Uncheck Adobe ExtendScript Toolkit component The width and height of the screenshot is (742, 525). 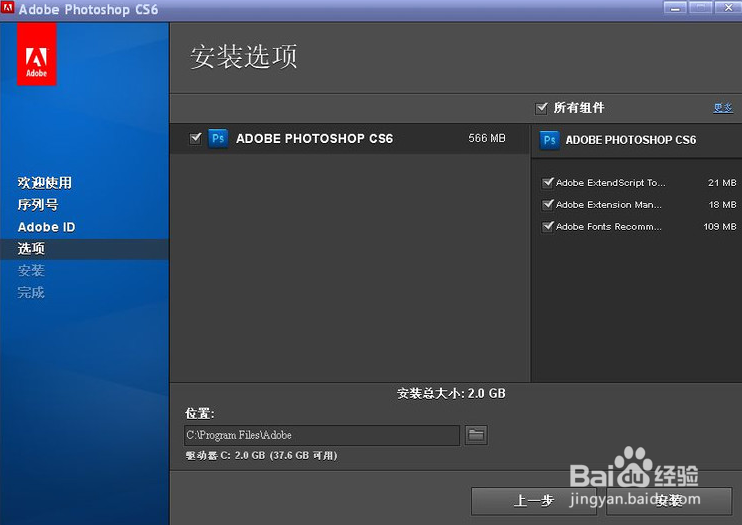click(x=548, y=183)
